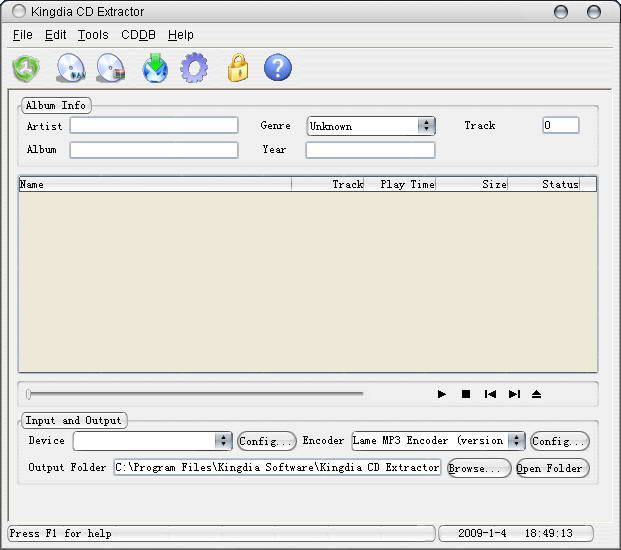Stop playback with the square stop button

click(466, 394)
